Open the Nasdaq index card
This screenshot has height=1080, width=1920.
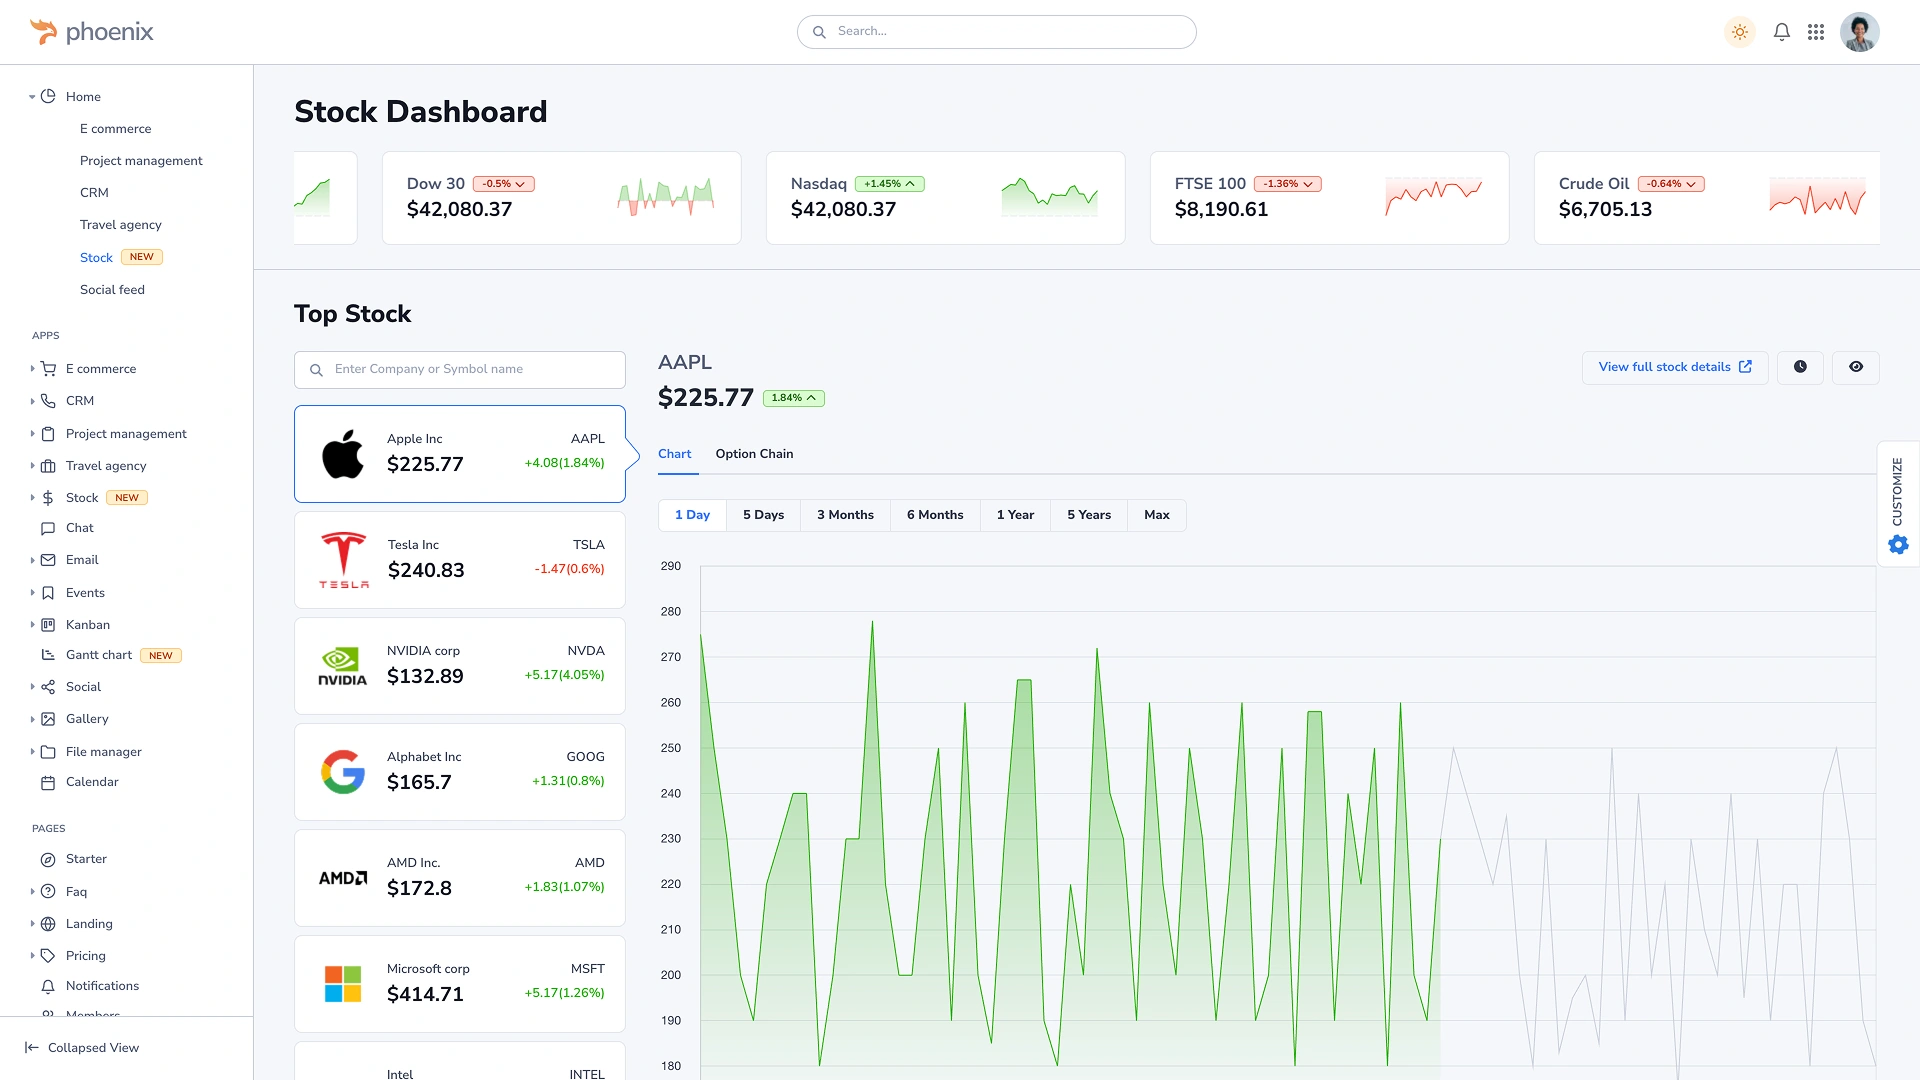tap(945, 198)
